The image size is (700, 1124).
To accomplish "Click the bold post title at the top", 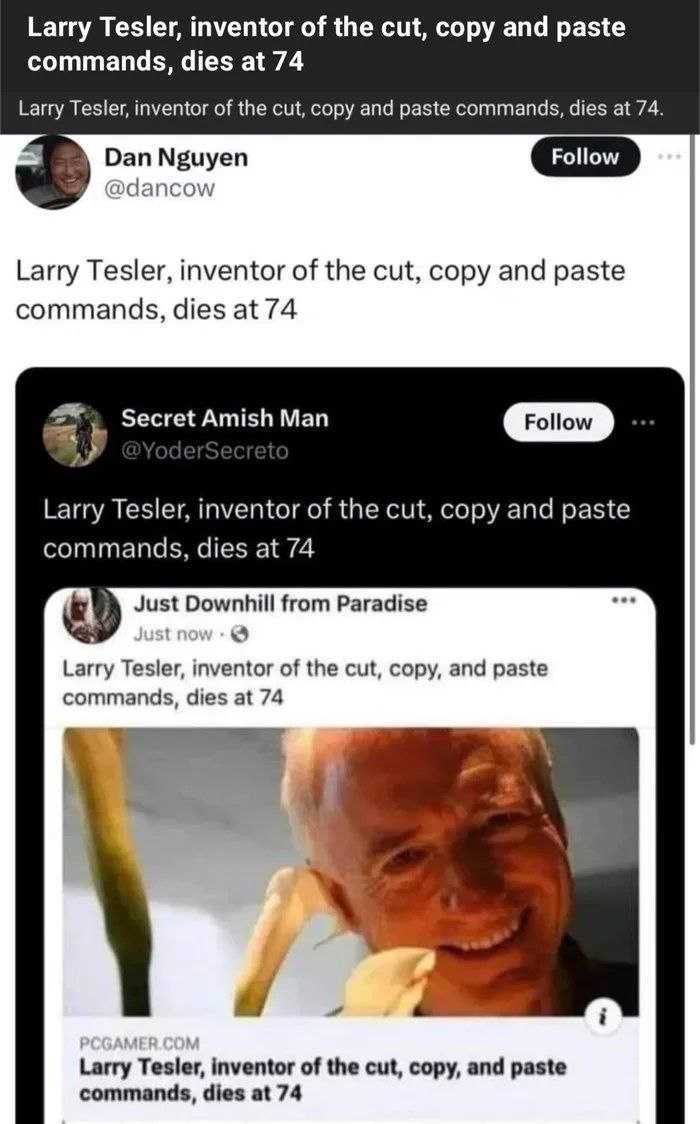I will 326,44.
